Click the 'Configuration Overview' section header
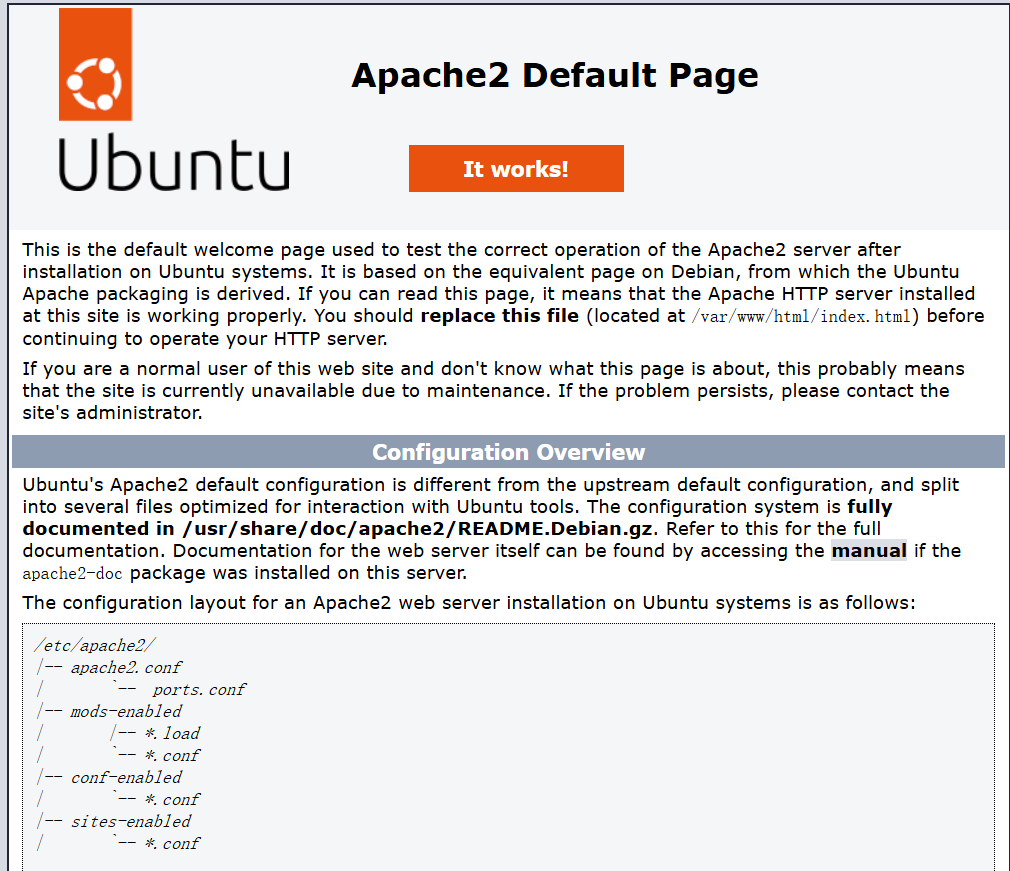Image resolution: width=1010 pixels, height=871 pixels. click(508, 452)
